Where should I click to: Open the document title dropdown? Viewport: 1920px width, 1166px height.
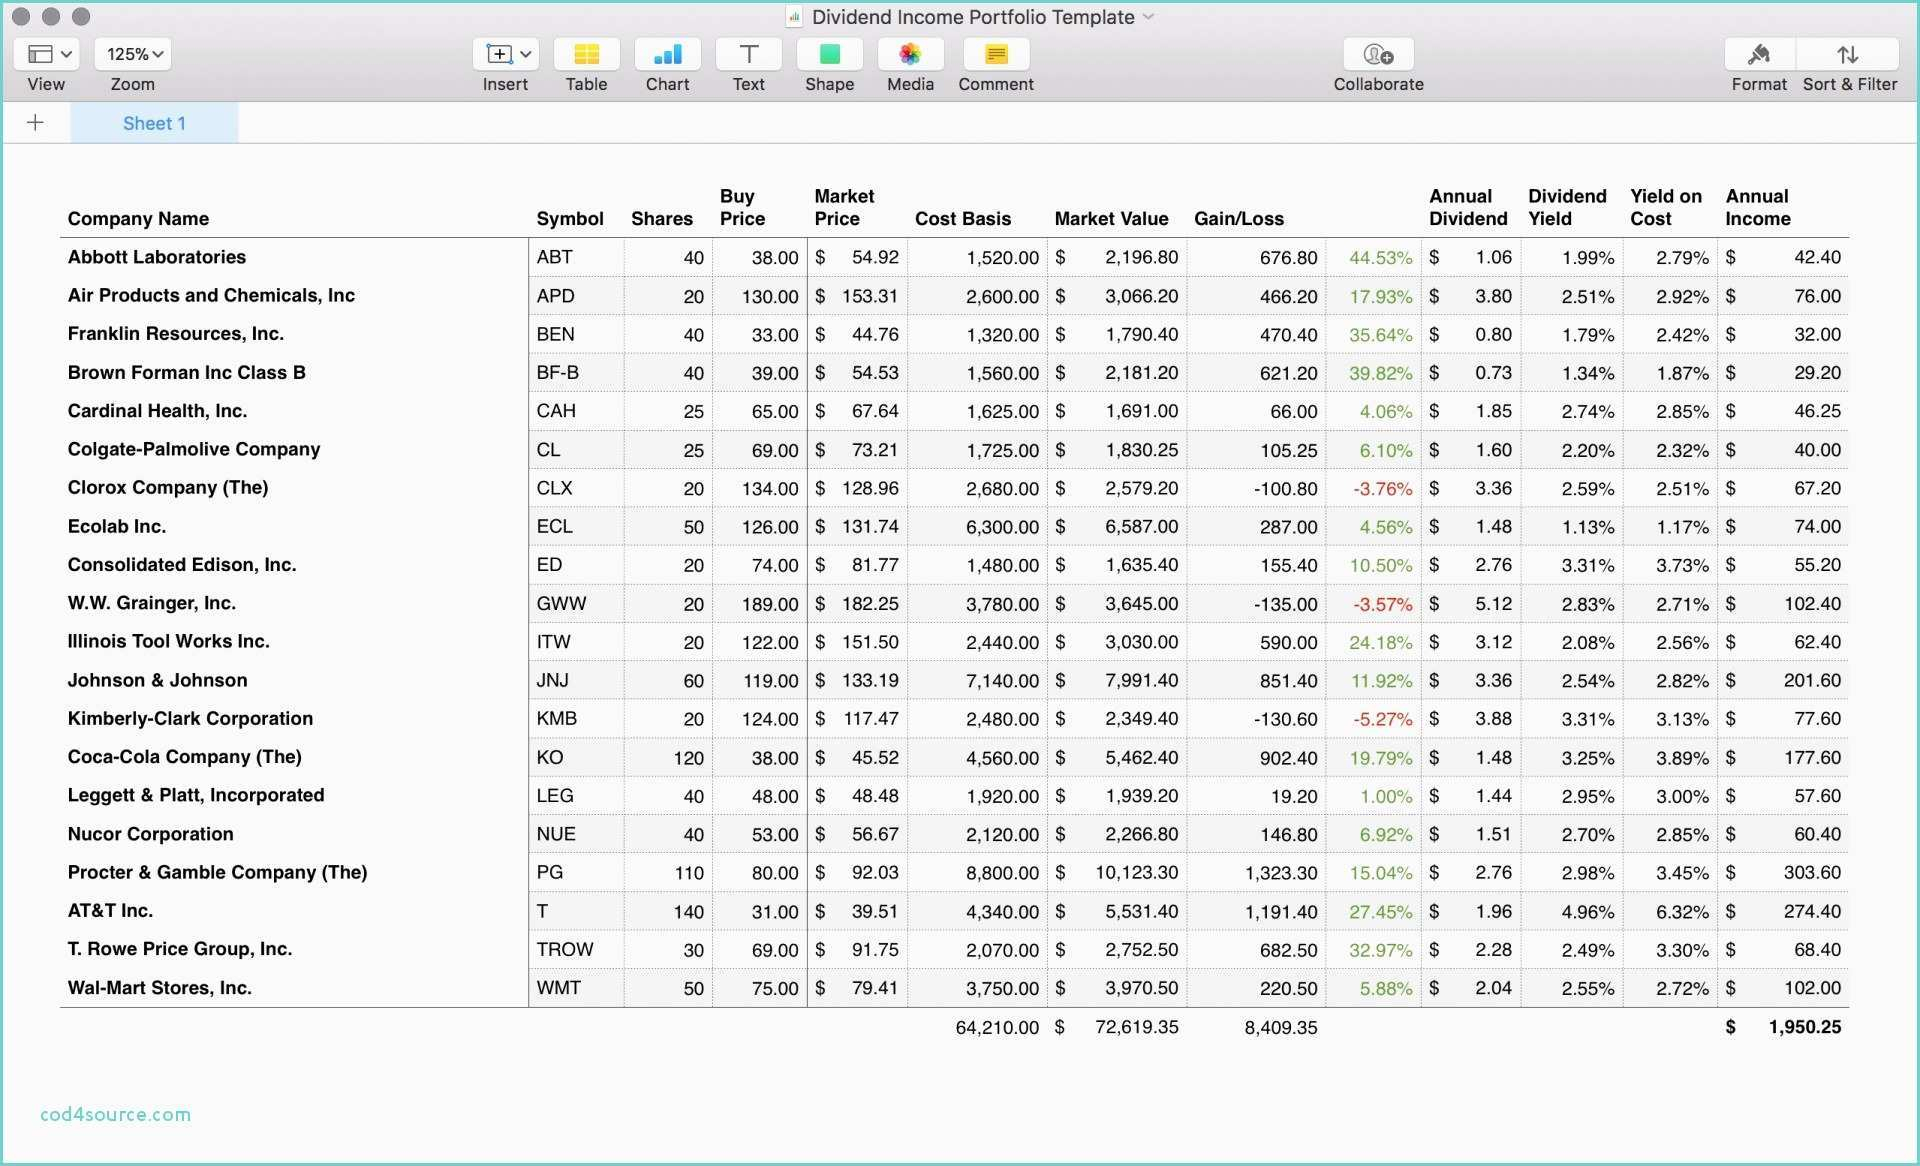[1149, 17]
